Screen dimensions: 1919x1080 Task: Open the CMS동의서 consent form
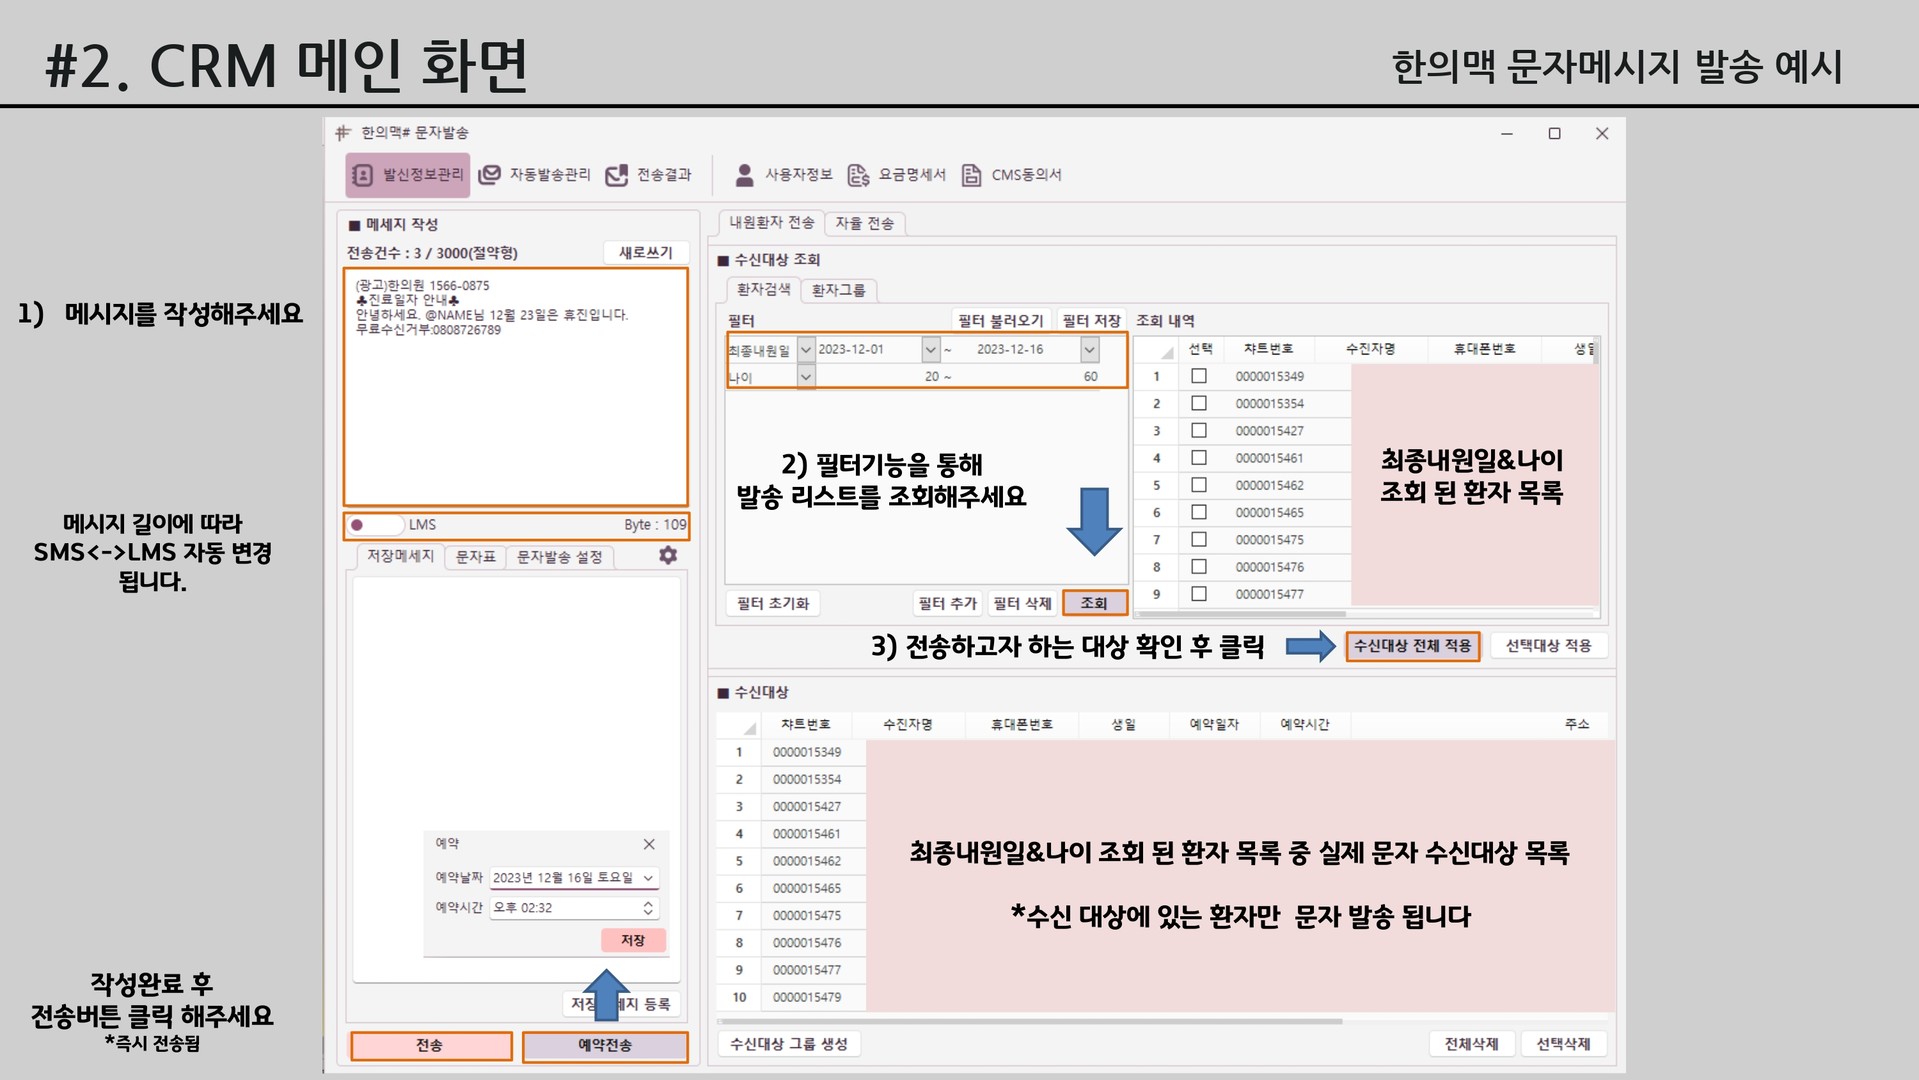point(1011,175)
